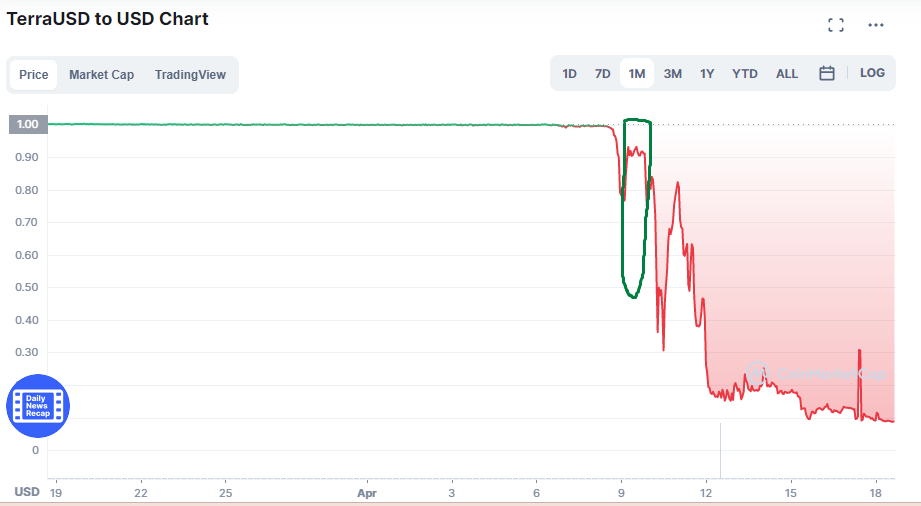Viewport: 921px width, 506px height.
Task: Click the 0.50 y-axis value
Action: [x=27, y=287]
